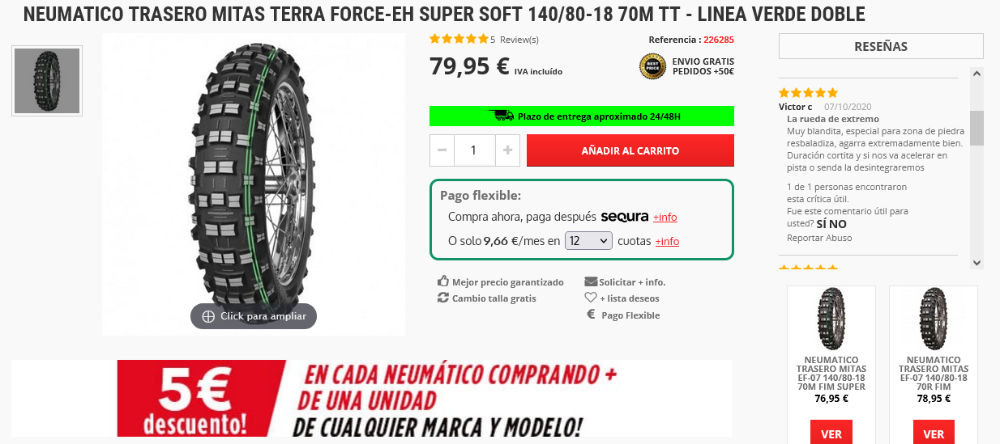Open the 12 cuotas installment dropdown
Image resolution: width=1000 pixels, height=444 pixels.
(x=589, y=241)
